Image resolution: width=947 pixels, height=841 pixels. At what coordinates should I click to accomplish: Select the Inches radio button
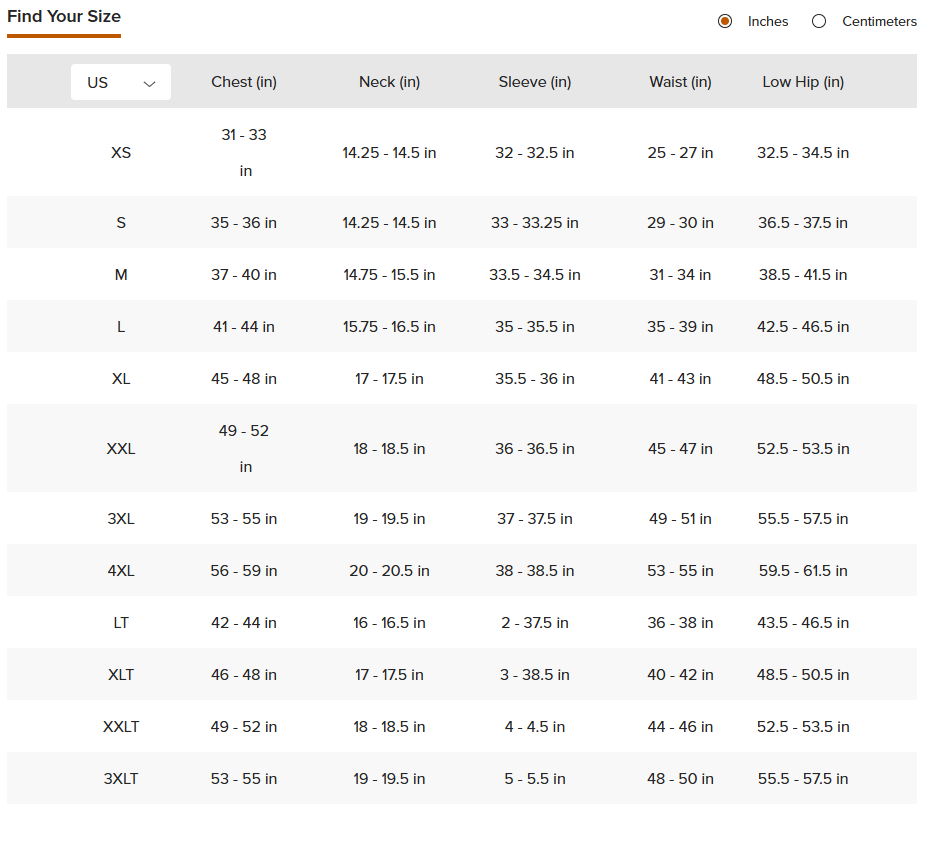(725, 21)
